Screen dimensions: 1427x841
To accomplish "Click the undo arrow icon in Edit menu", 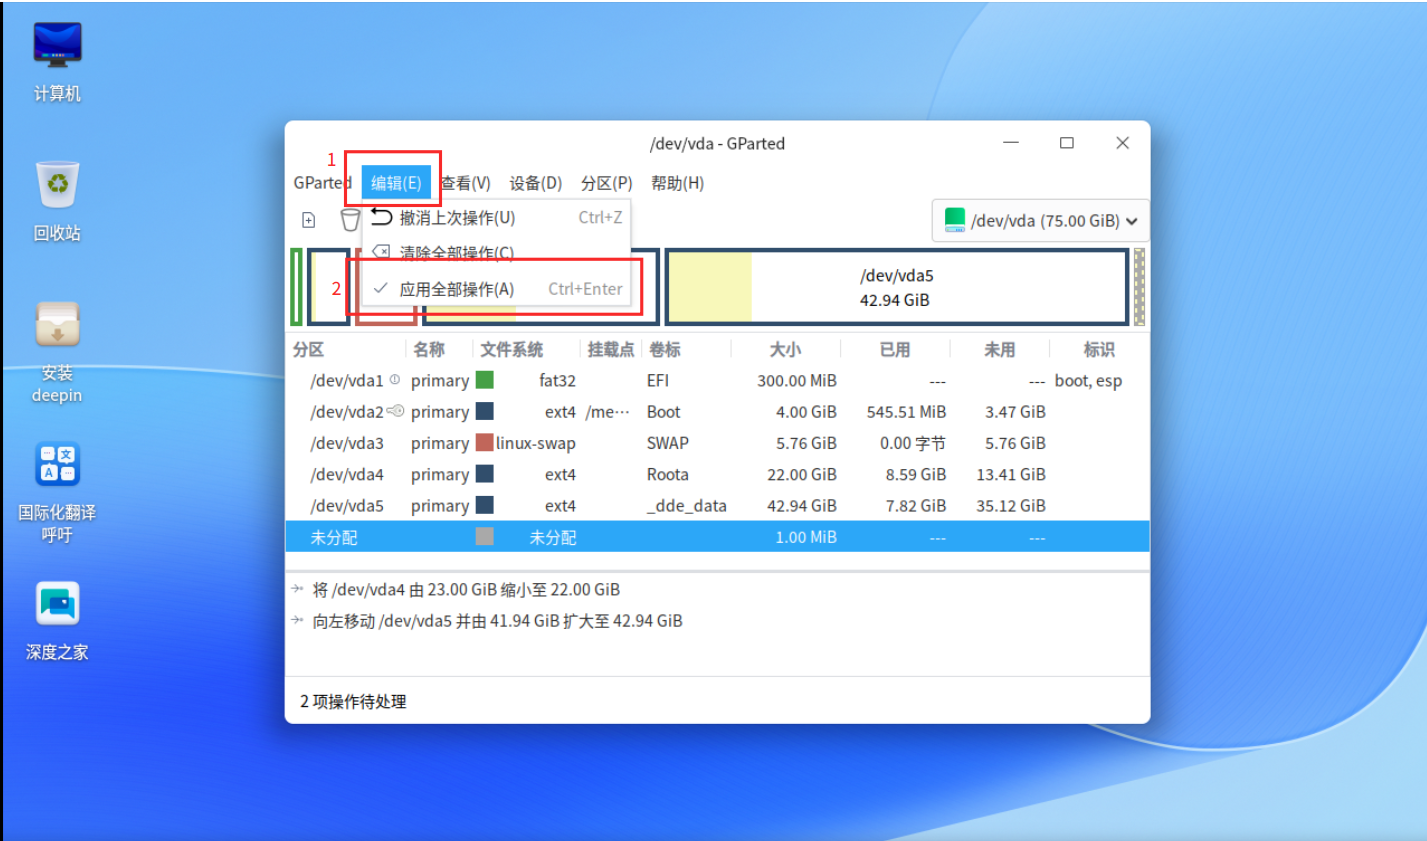I will tap(381, 216).
